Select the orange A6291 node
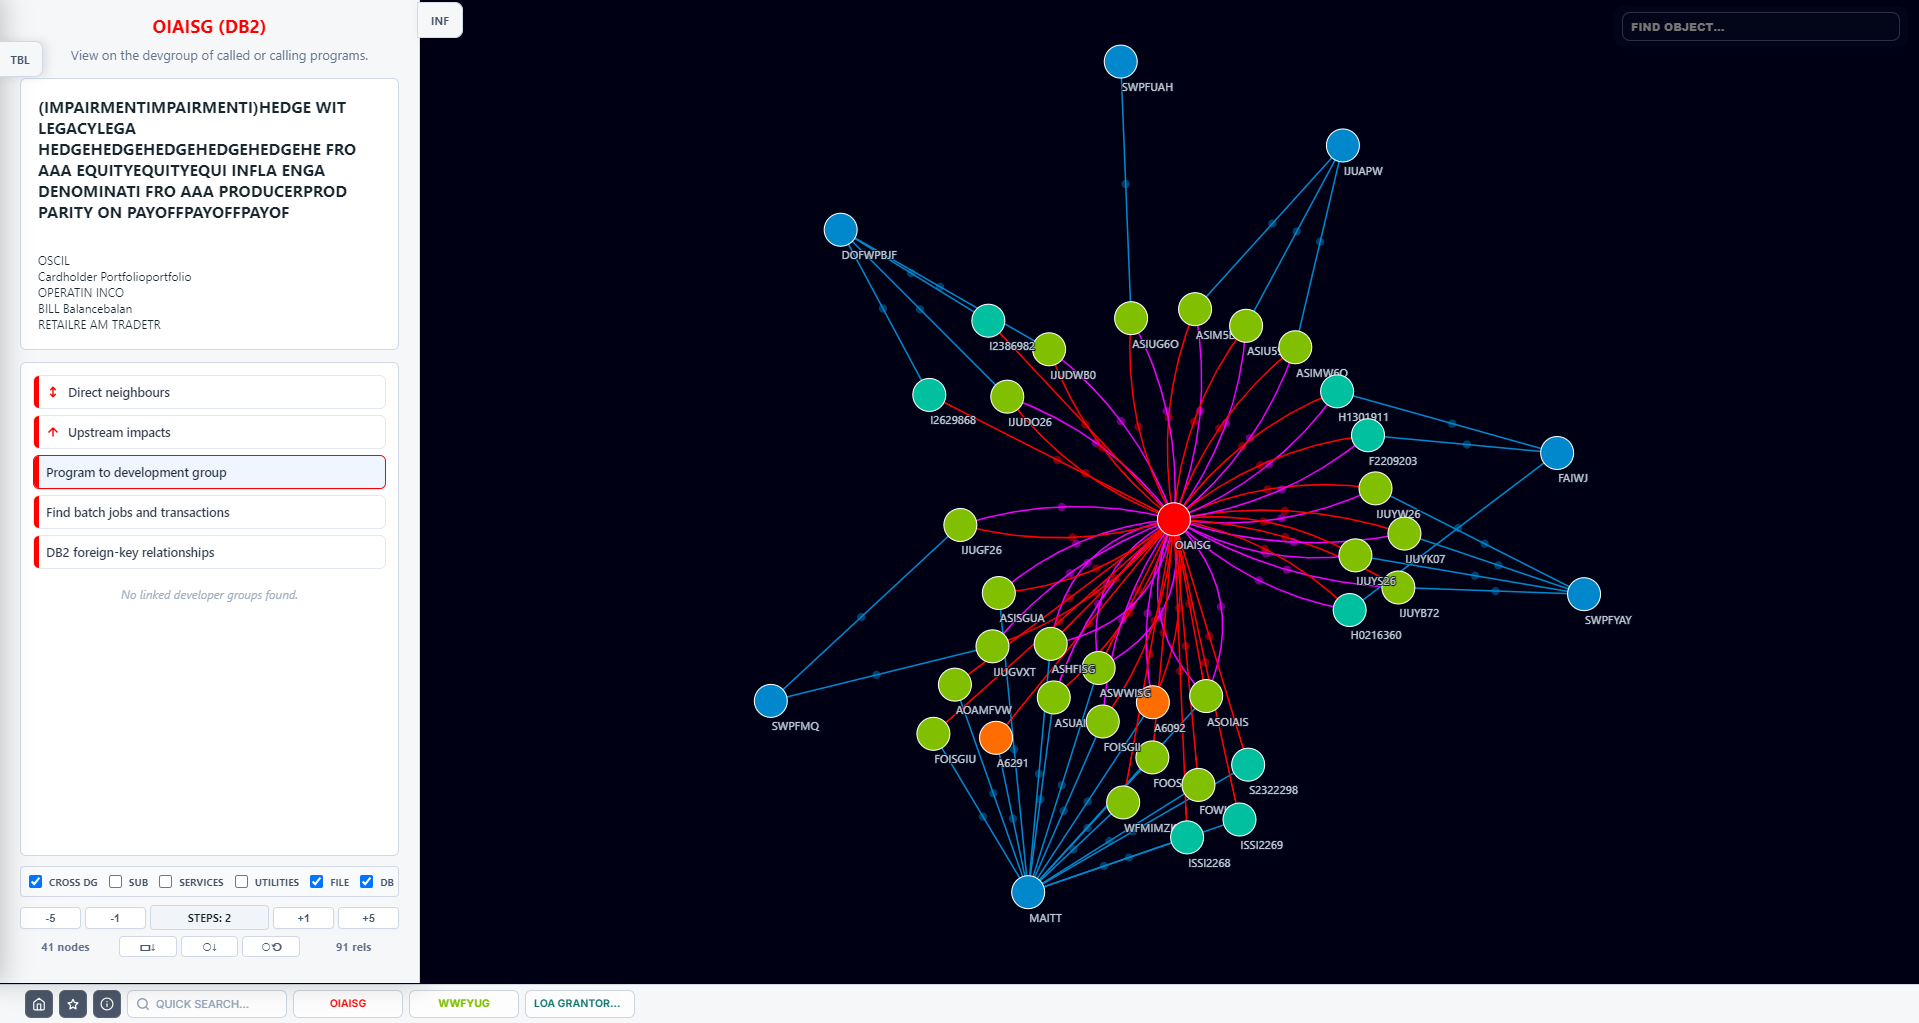Viewport: 1919px width, 1023px height. [996, 738]
